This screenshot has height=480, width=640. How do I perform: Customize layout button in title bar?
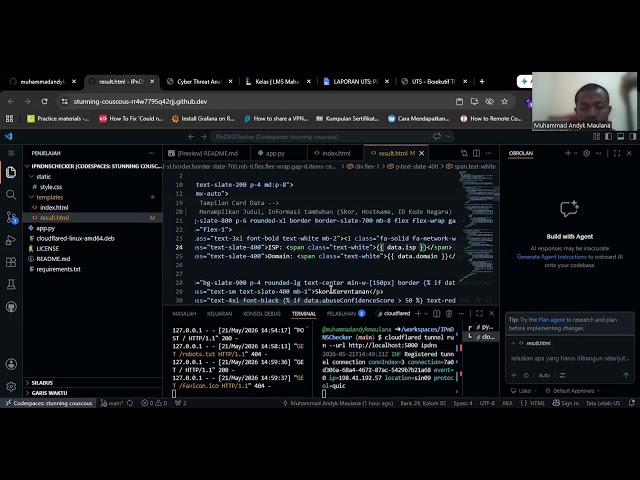(596, 137)
